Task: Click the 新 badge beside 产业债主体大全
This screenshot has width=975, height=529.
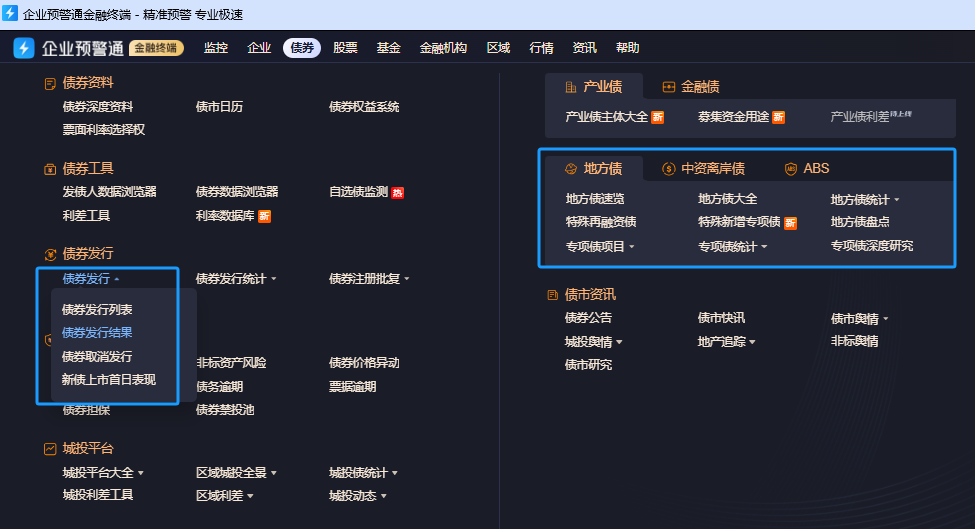Action: [657, 117]
